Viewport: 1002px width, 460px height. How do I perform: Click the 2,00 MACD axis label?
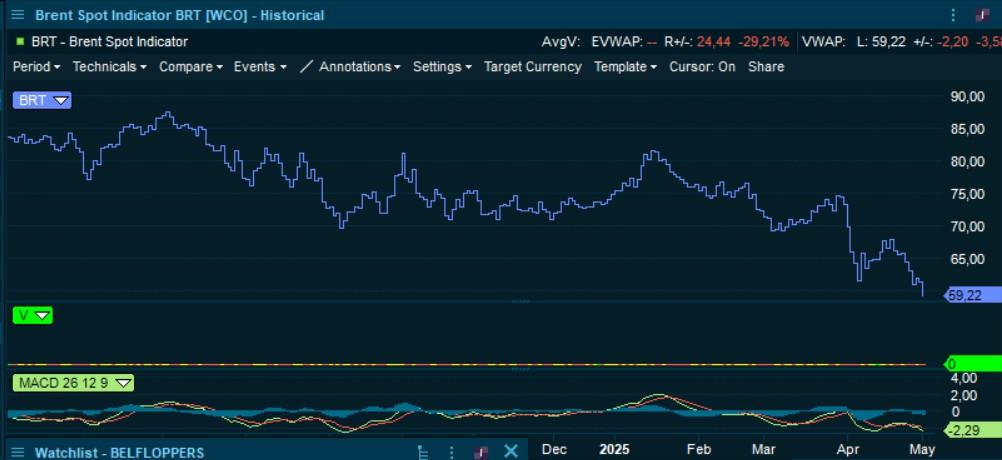point(964,395)
